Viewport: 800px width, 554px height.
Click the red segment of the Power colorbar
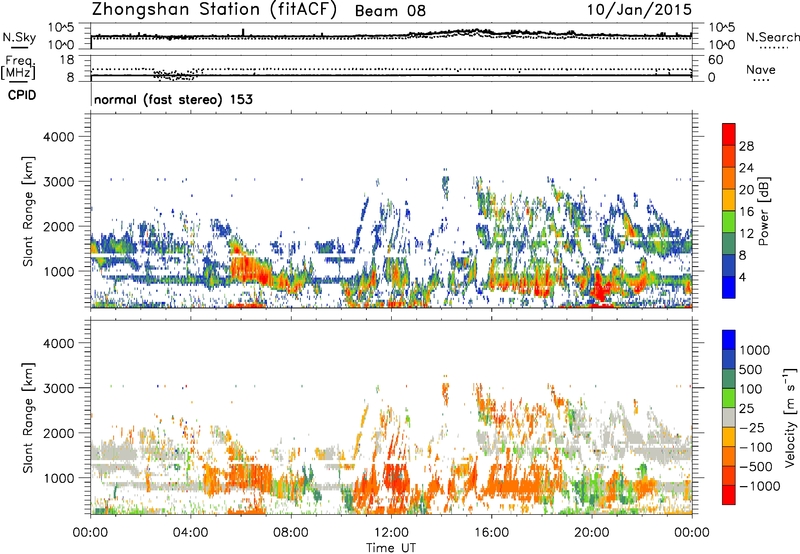729,134
